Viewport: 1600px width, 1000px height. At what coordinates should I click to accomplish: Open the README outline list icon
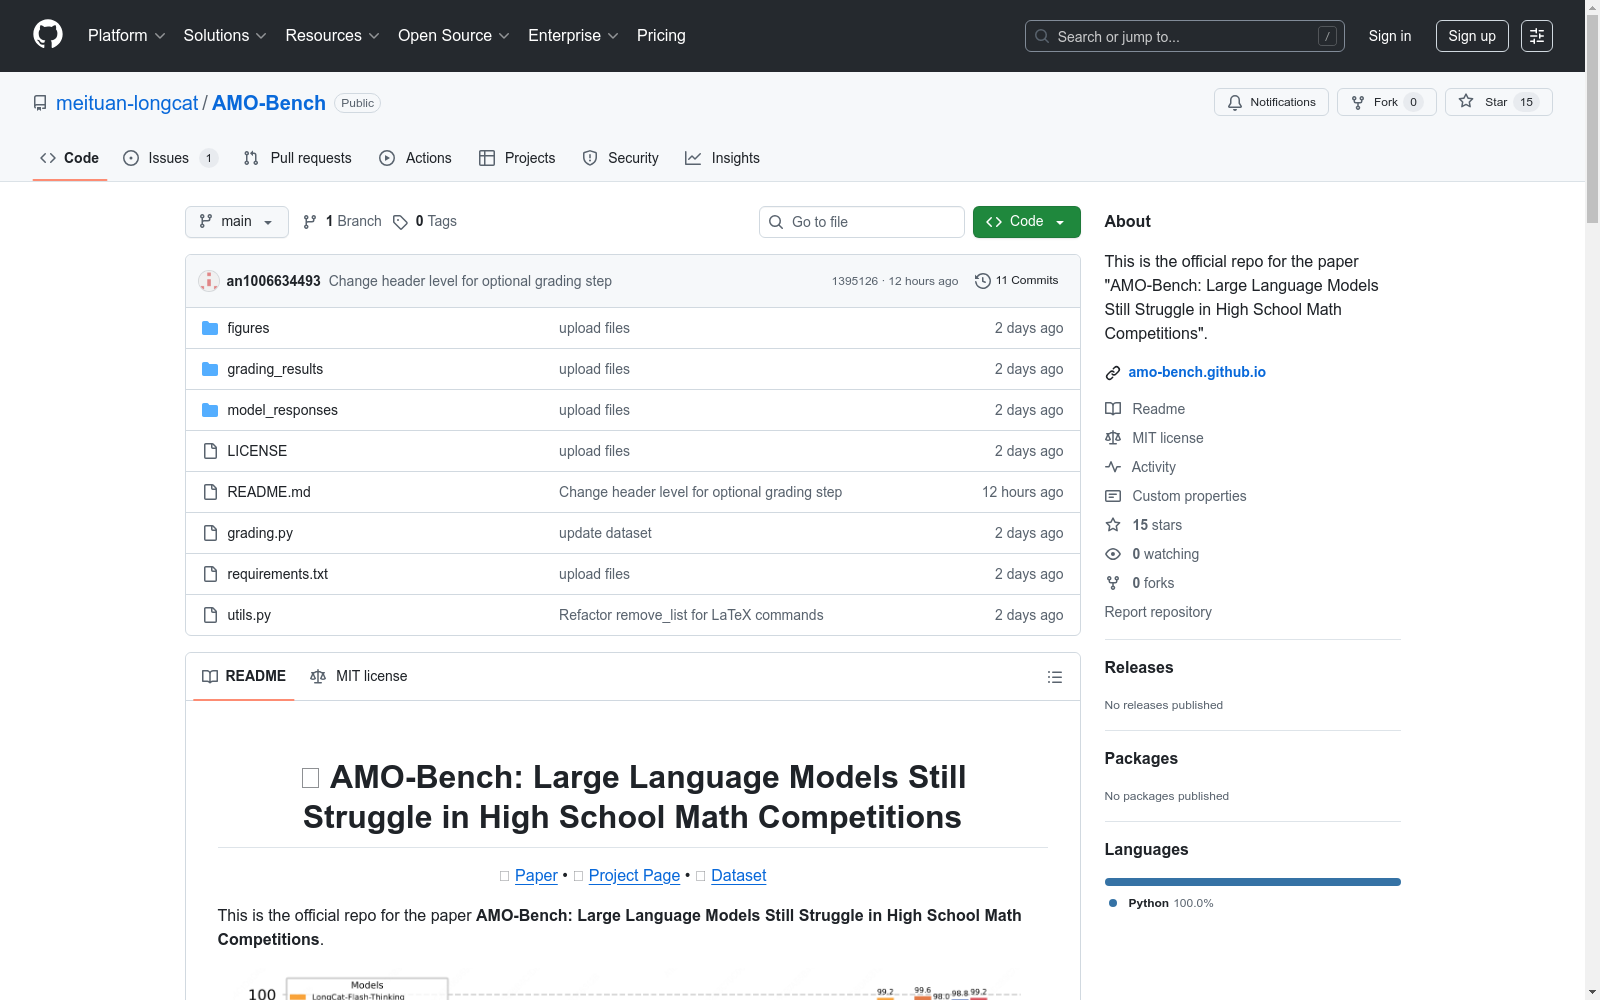(x=1054, y=677)
